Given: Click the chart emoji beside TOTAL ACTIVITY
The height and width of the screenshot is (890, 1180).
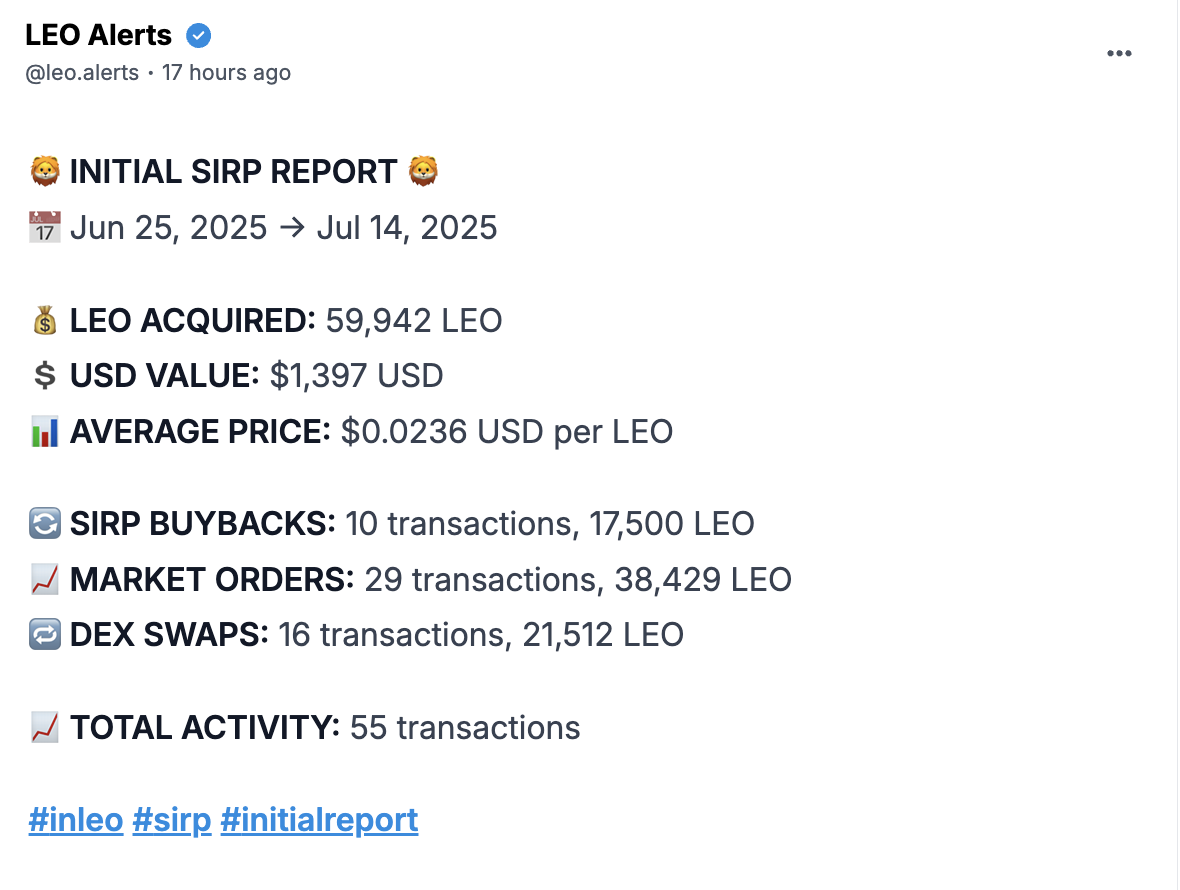Looking at the screenshot, I should tap(45, 727).
